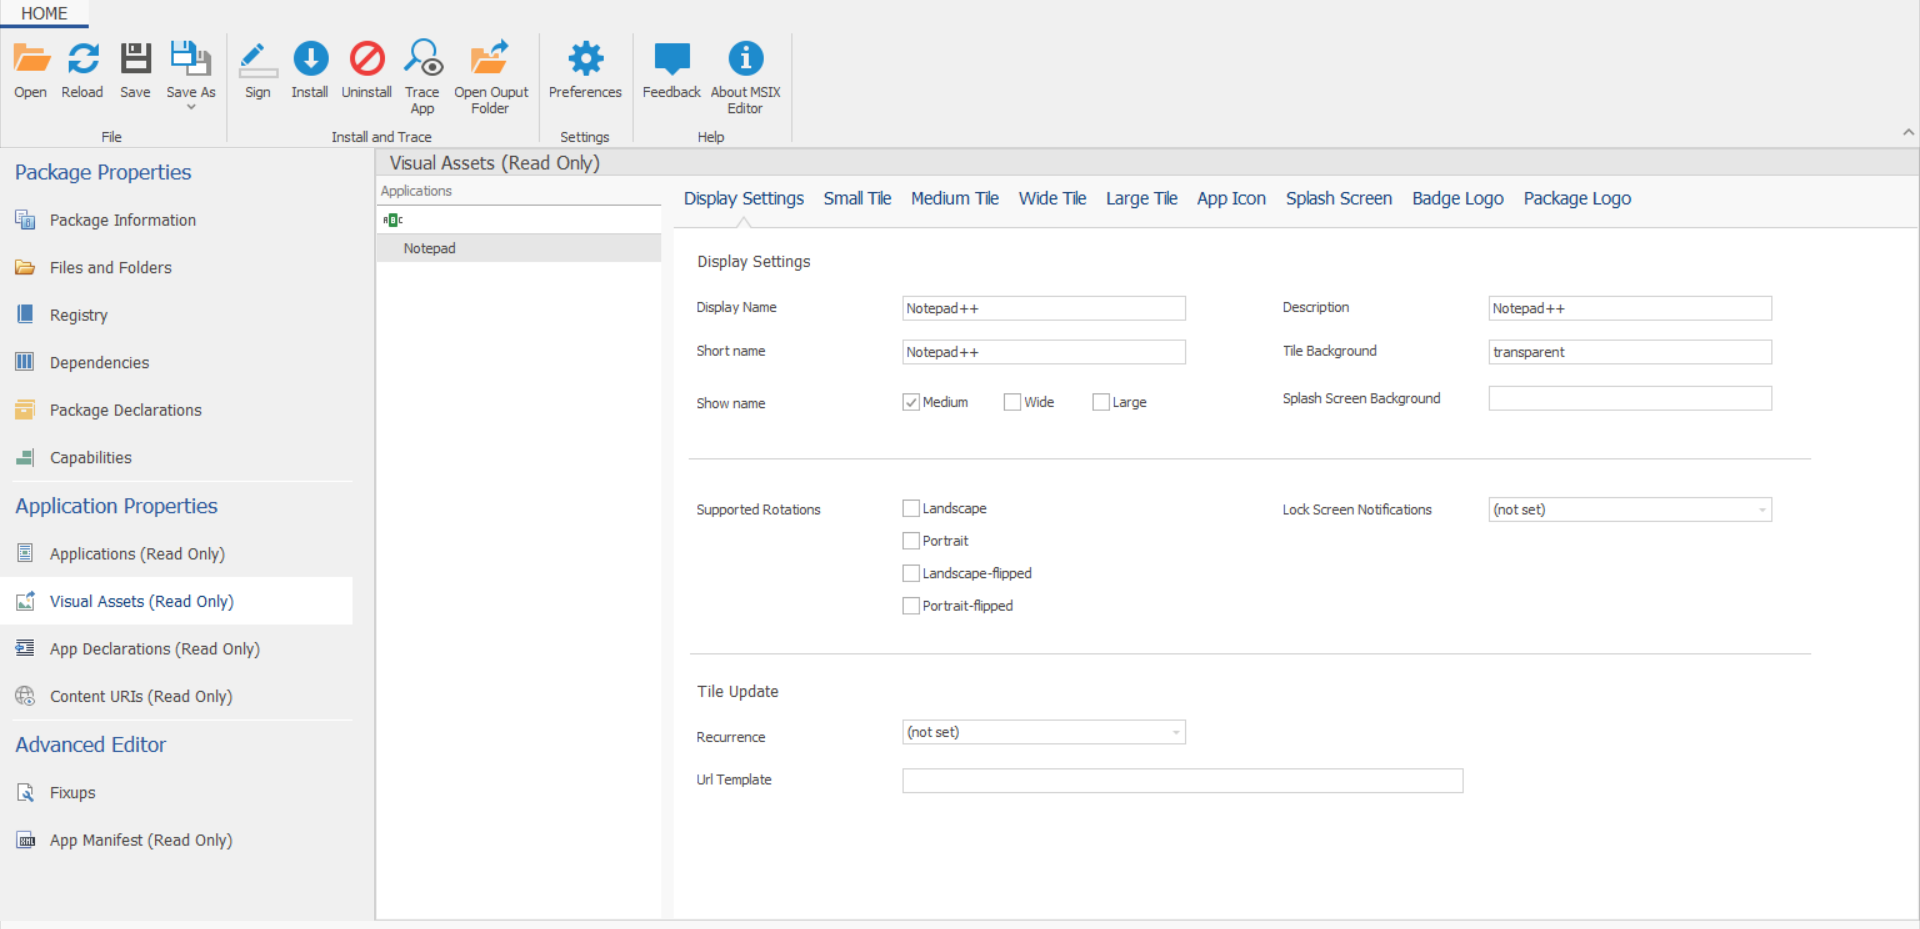Click the Description input field
This screenshot has width=1920, height=929.
click(x=1630, y=308)
